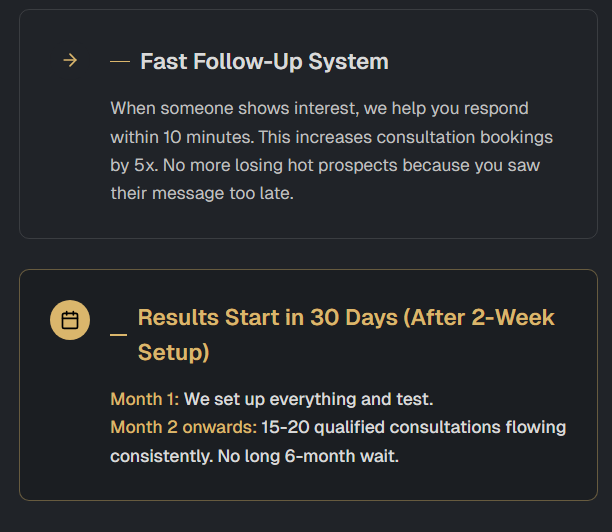The image size is (612, 532).
Task: Click the "Month 2 onwards:" label
Action: coord(183,428)
